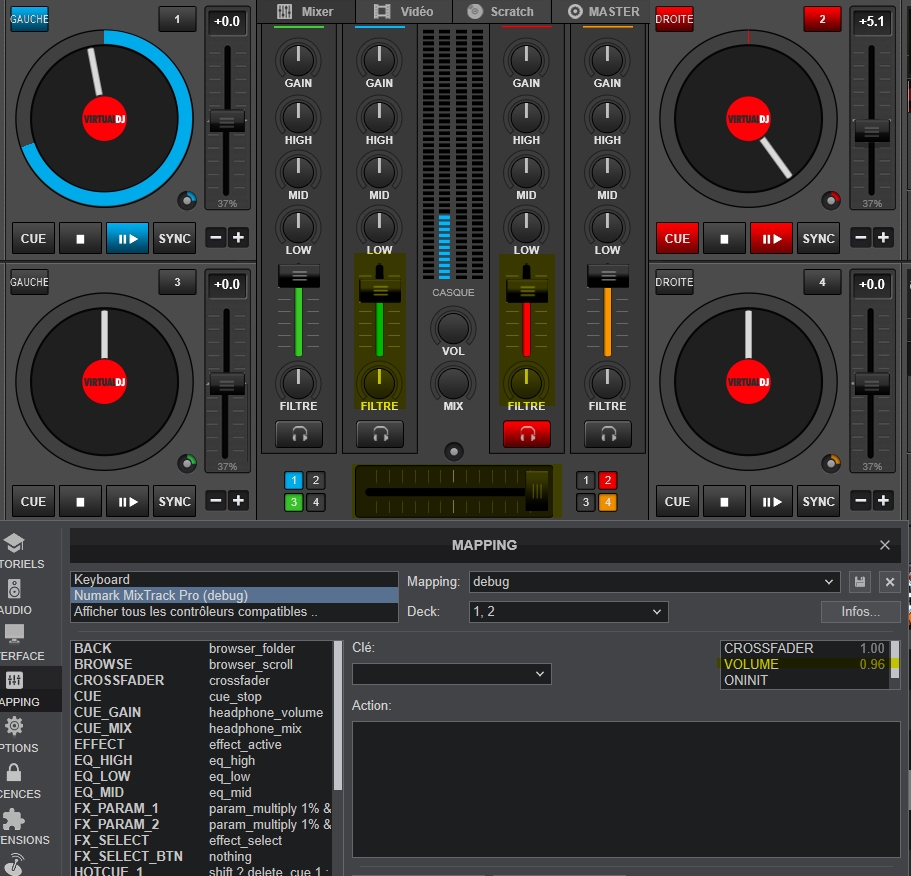Select Numark MixTrack Pro (debug) controller
Image resolution: width=911 pixels, height=876 pixels.
pyautogui.click(x=234, y=595)
